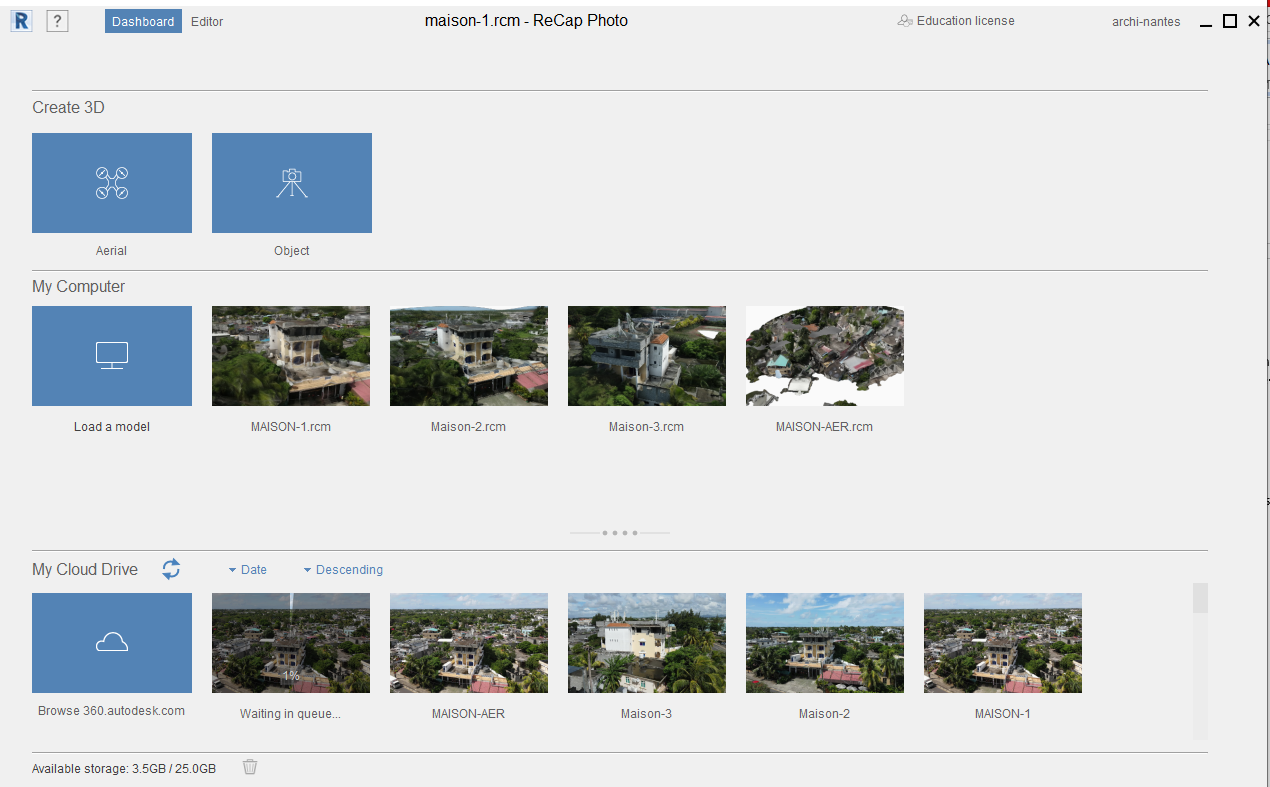This screenshot has height=787, width=1270.
Task: Click the ReCap R logo icon
Action: tap(21, 21)
